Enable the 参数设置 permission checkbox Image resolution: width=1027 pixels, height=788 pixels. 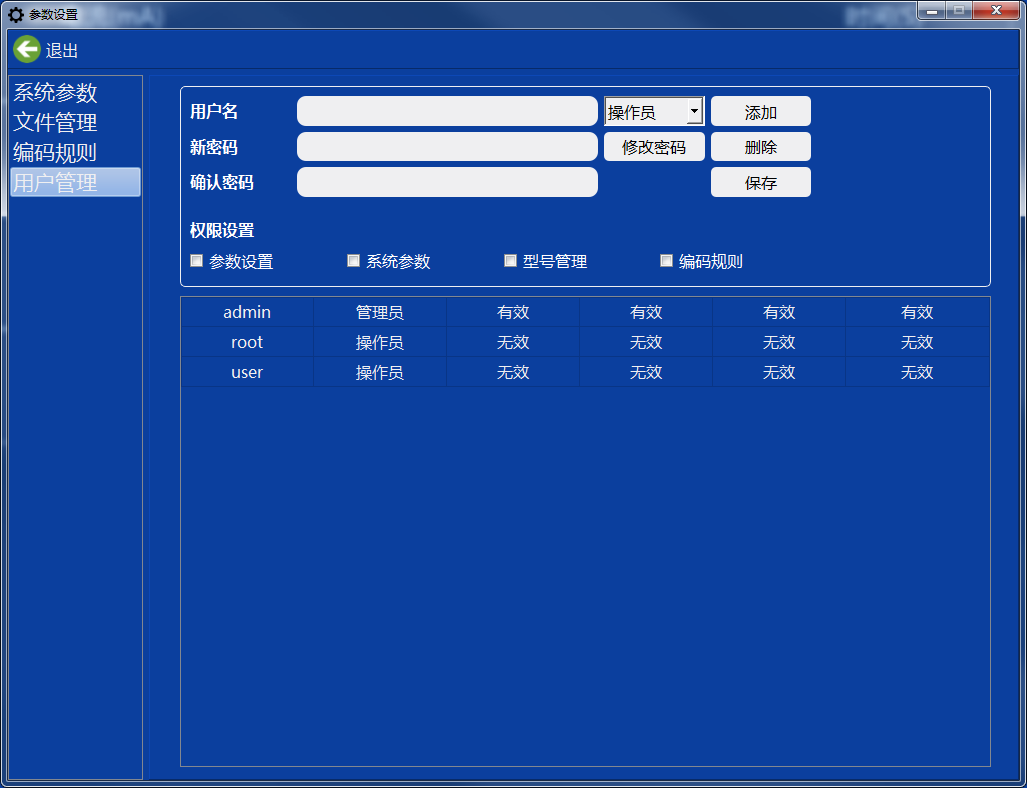click(196, 261)
